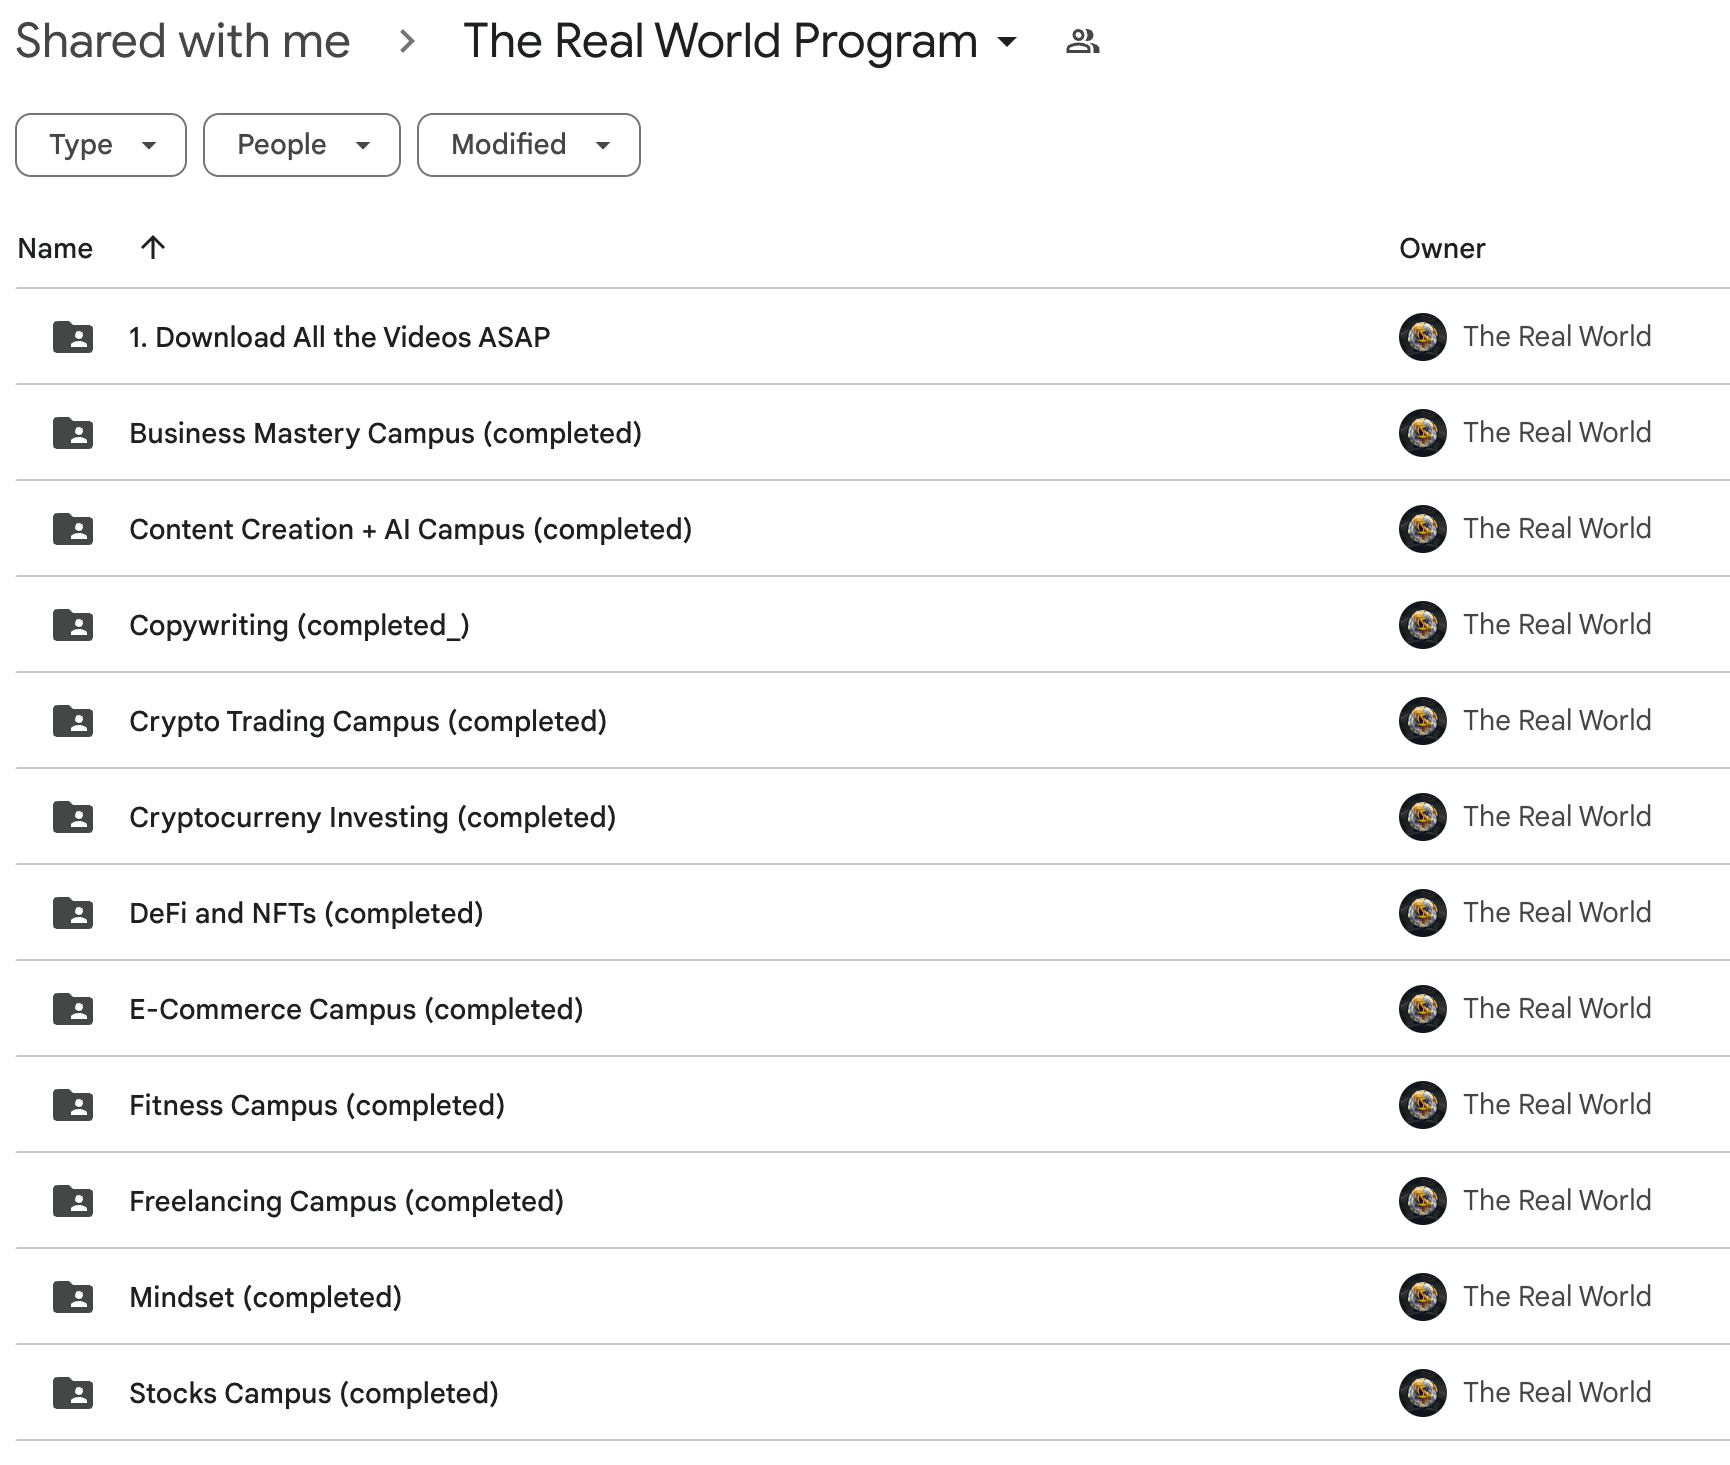The height and width of the screenshot is (1465, 1730).
Task: Open the Type filter dropdown
Action: coord(101,145)
